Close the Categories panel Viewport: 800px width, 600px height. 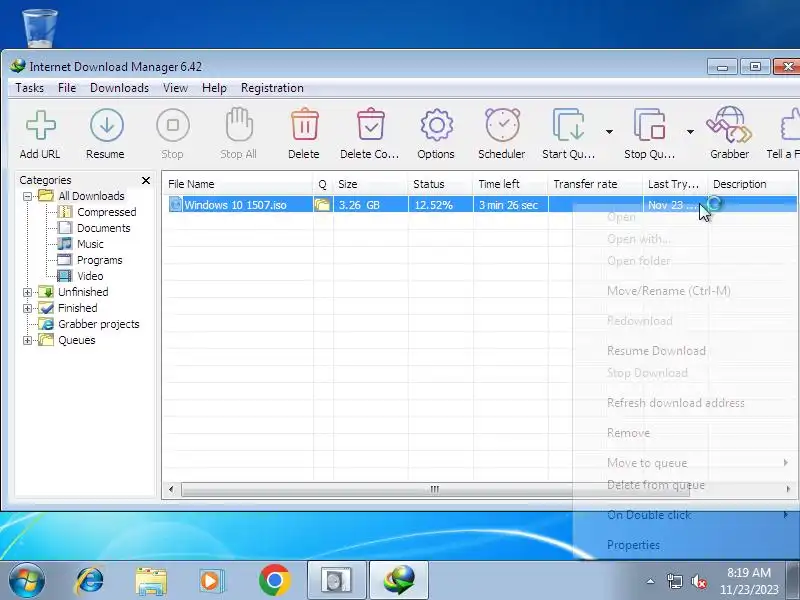click(146, 181)
